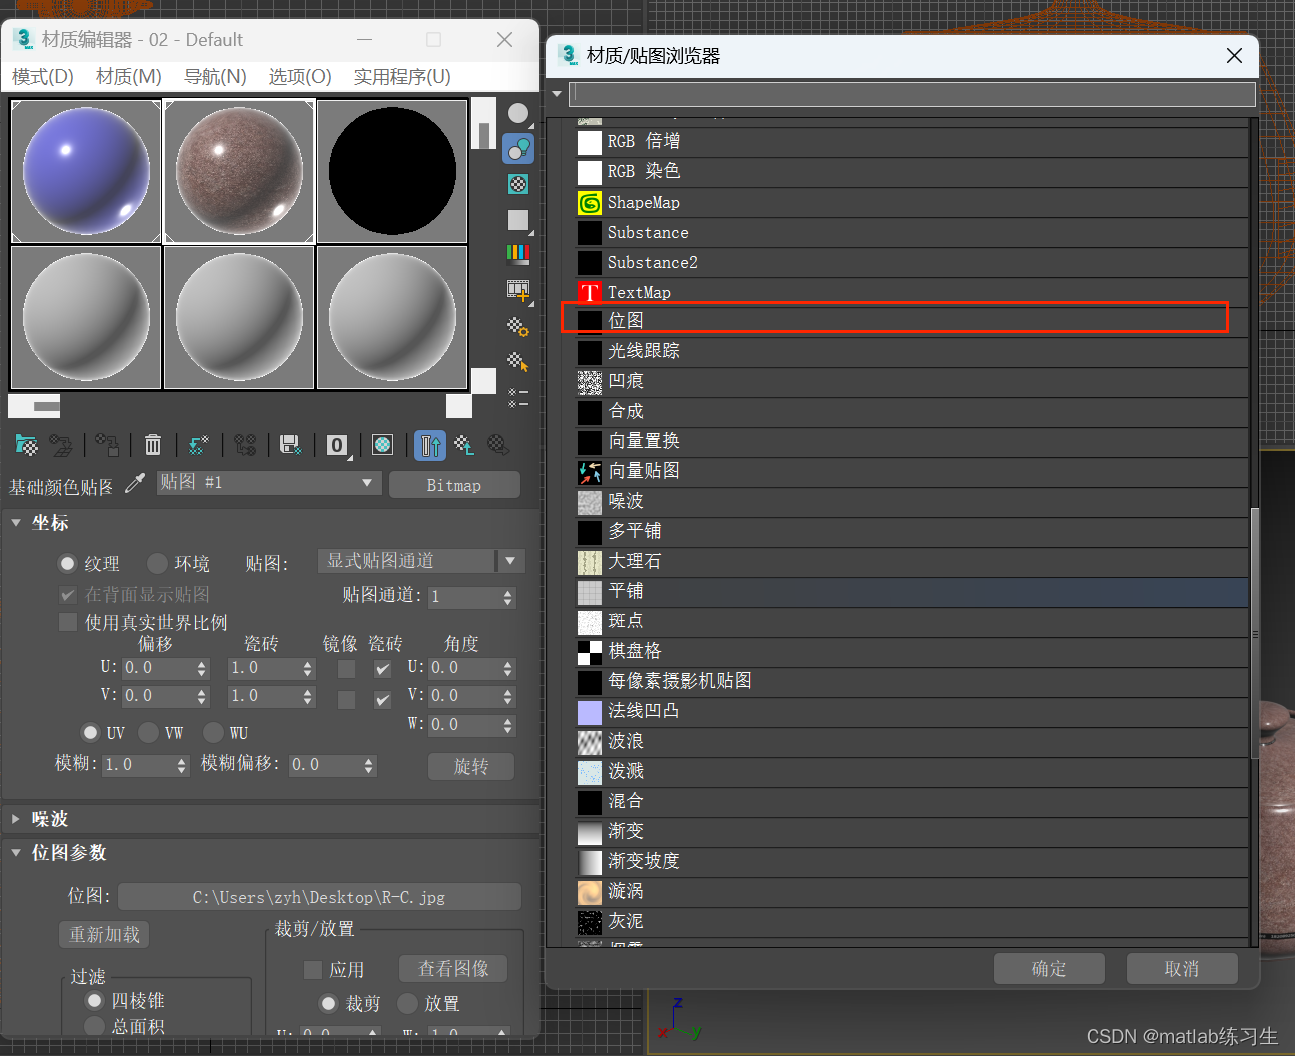Click the Get Material icon

click(27, 445)
